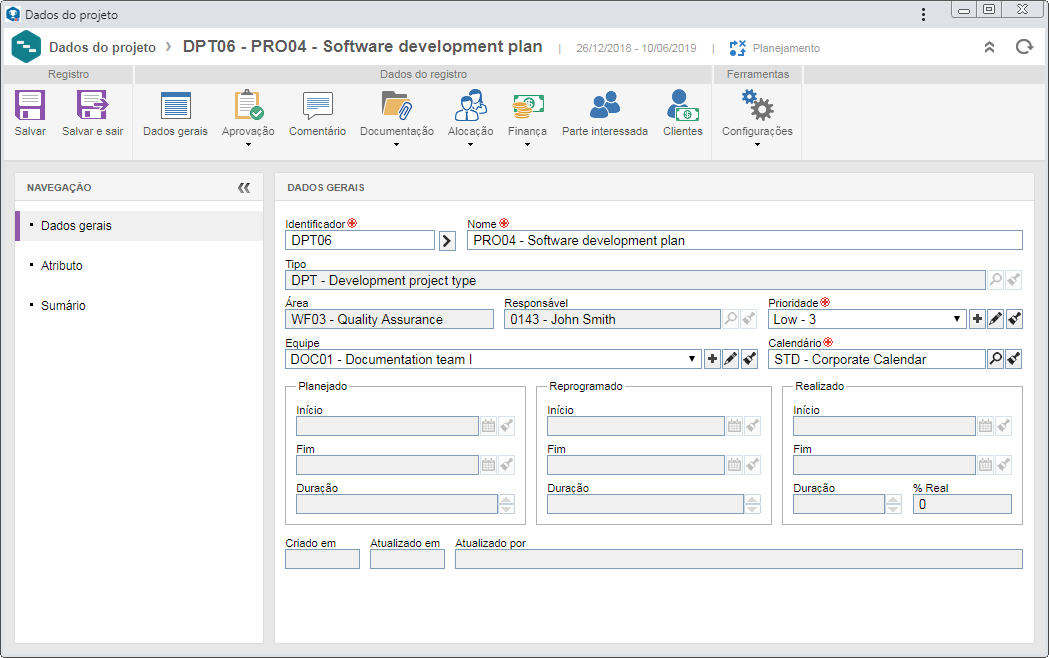1049x658 pixels.
Task: Click the search magnifier beside Calendário
Action: [x=995, y=359]
